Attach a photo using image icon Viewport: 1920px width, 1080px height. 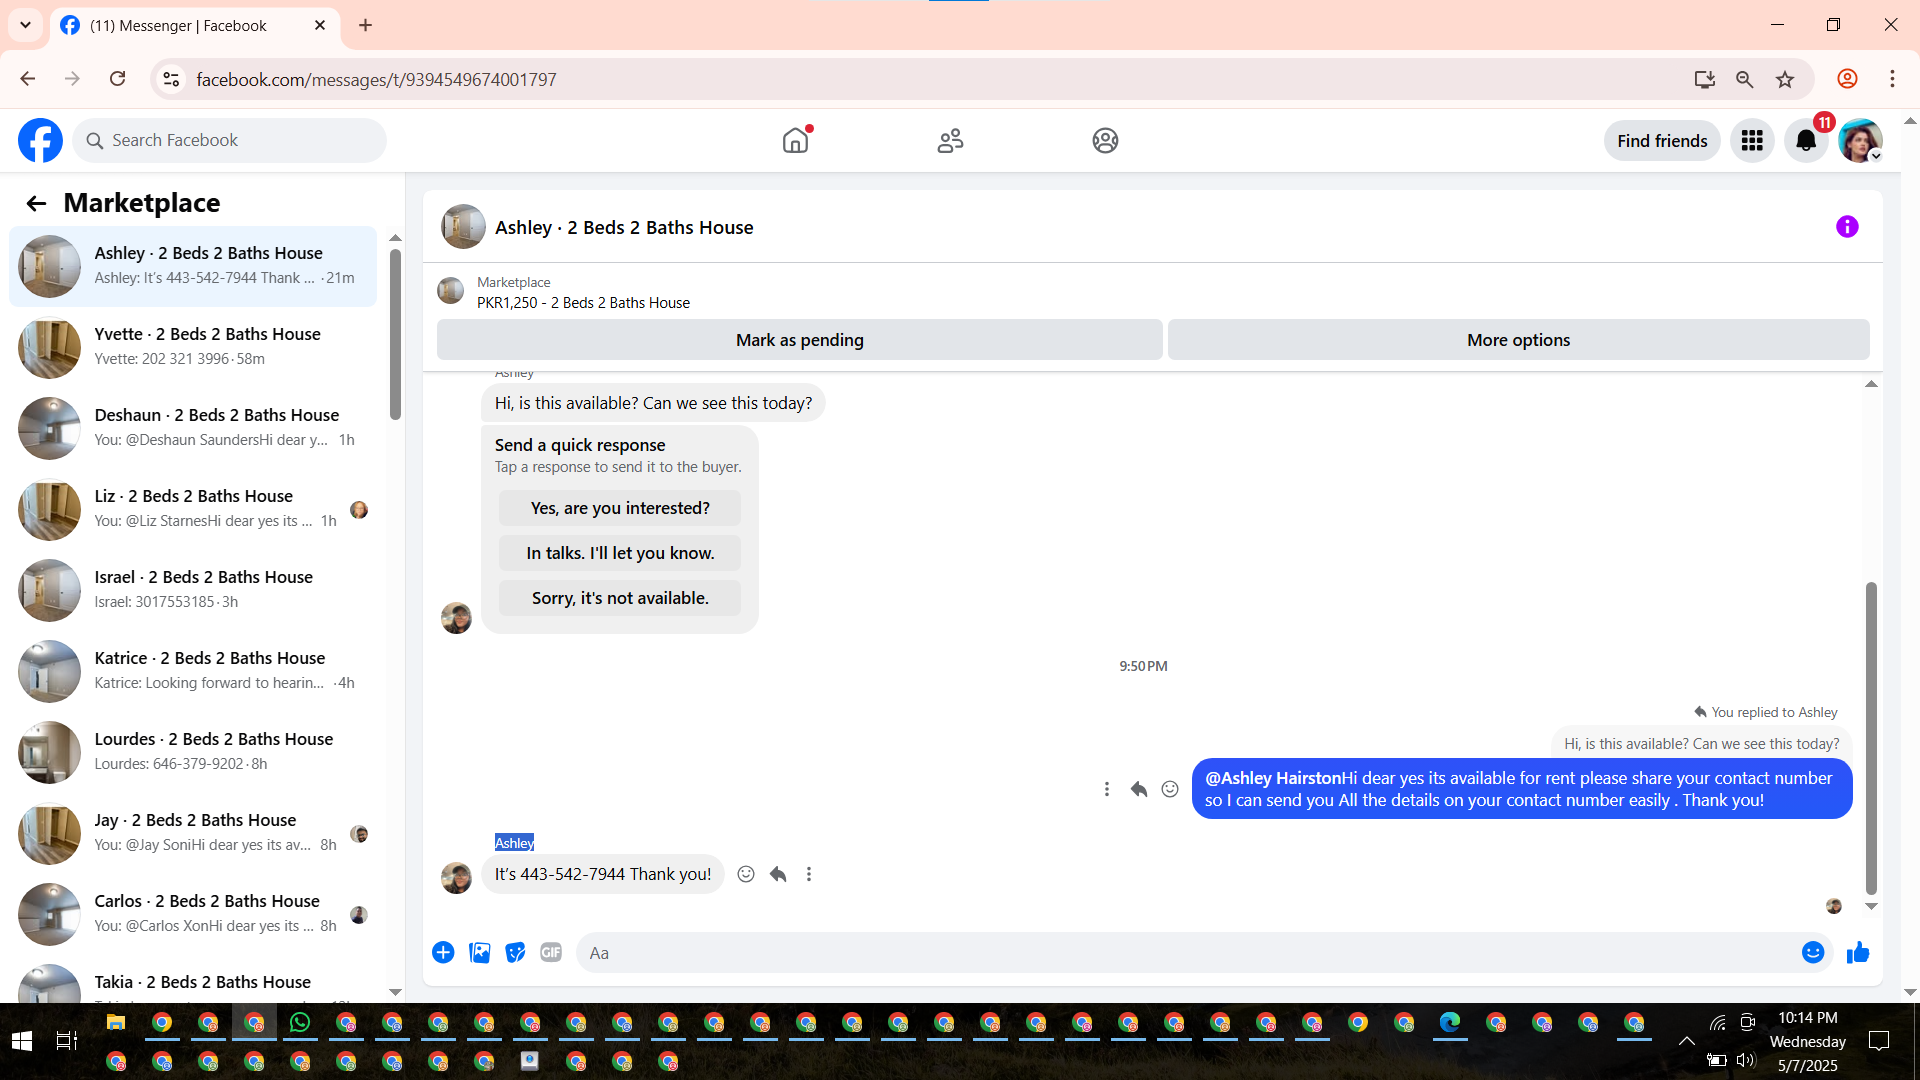pos(479,952)
